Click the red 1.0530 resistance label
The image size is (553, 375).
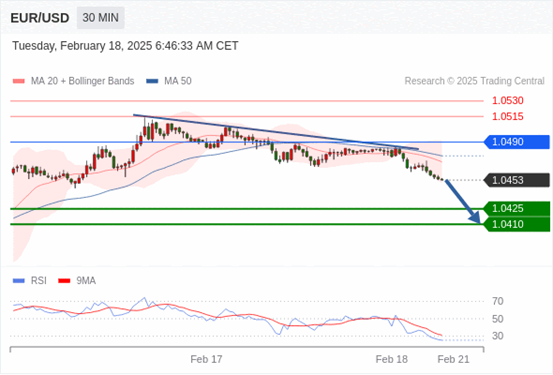pos(508,101)
